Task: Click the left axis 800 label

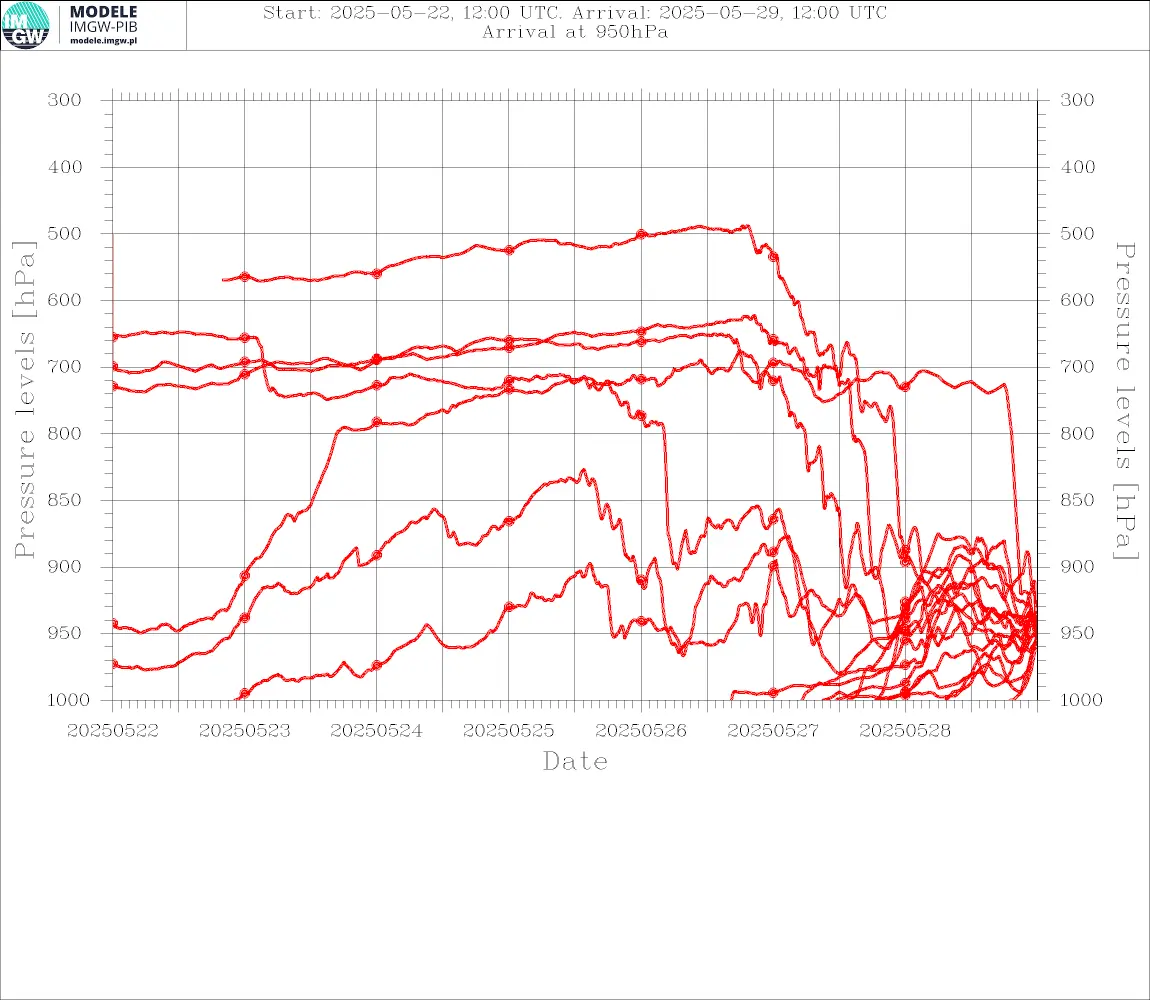Action: point(65,433)
